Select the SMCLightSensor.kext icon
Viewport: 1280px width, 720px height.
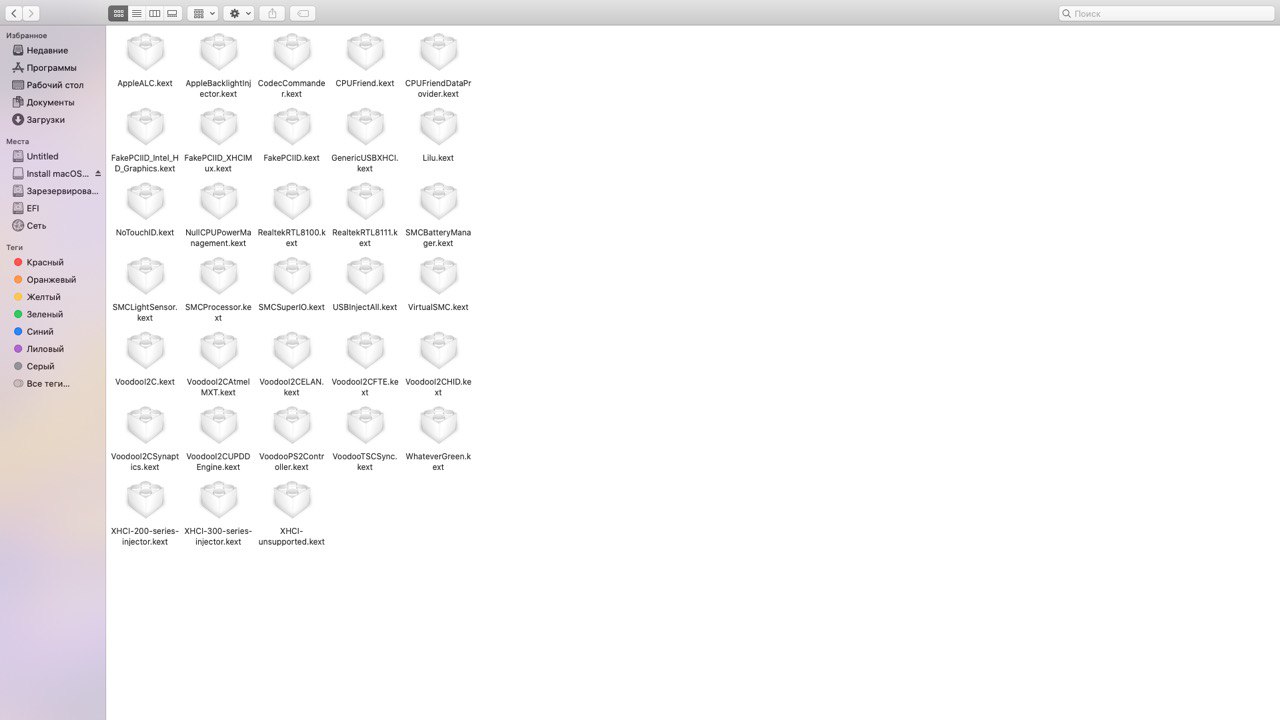[x=145, y=276]
